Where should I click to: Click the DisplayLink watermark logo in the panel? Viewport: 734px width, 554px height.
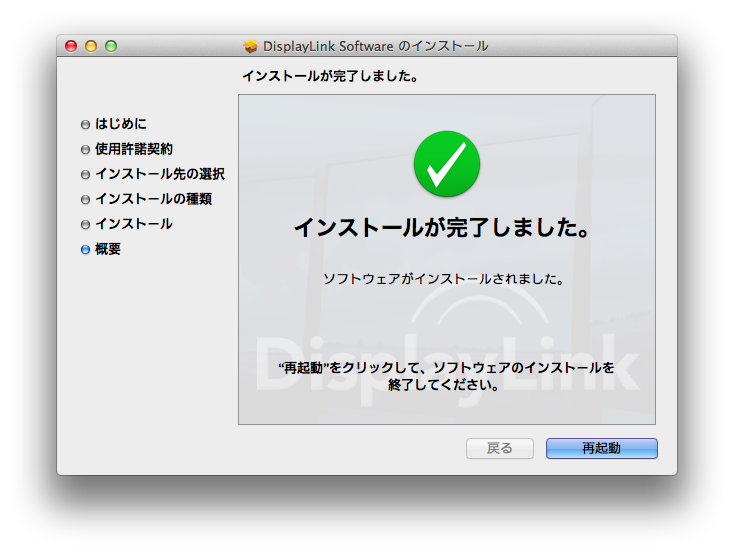pyautogui.click(x=446, y=365)
